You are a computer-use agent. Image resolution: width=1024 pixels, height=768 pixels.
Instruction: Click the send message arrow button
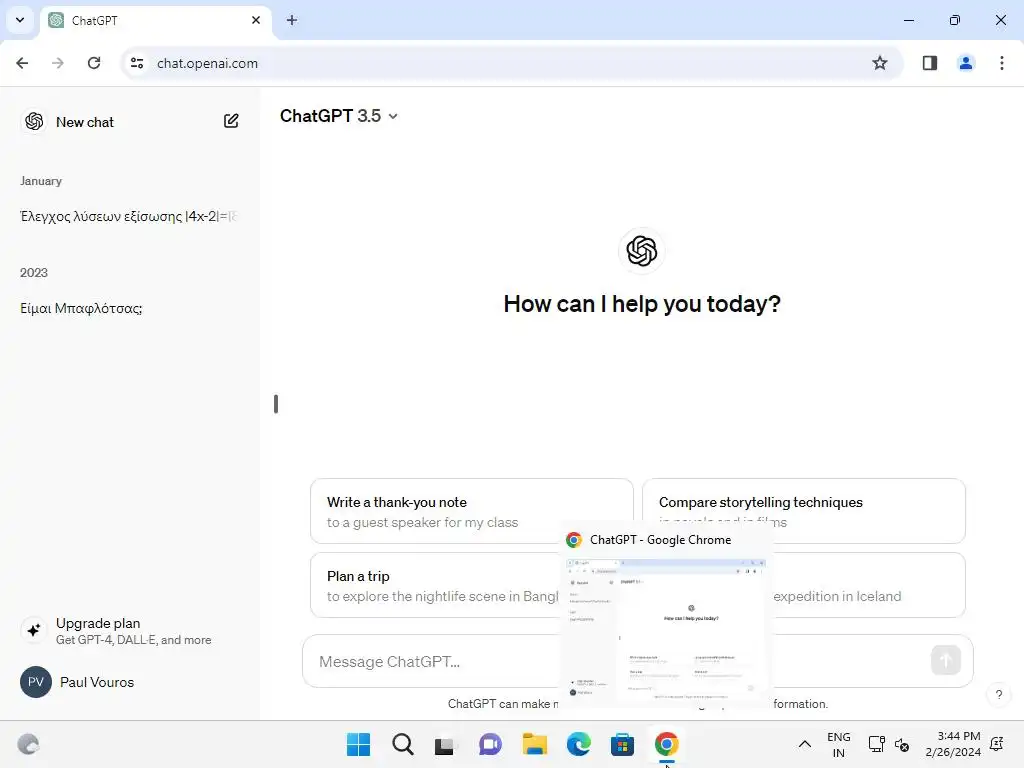(x=946, y=660)
